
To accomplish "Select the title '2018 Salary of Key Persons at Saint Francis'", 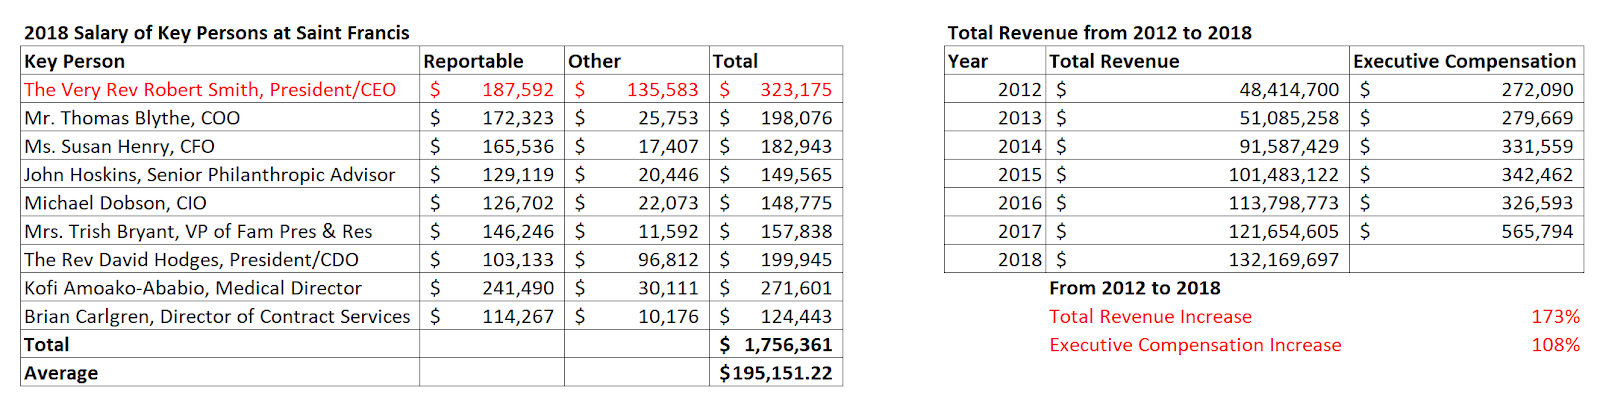I will (x=217, y=32).
